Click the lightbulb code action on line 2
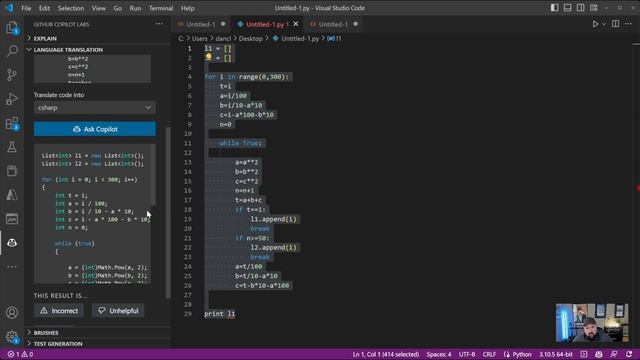This screenshot has width=640, height=360. [x=209, y=58]
